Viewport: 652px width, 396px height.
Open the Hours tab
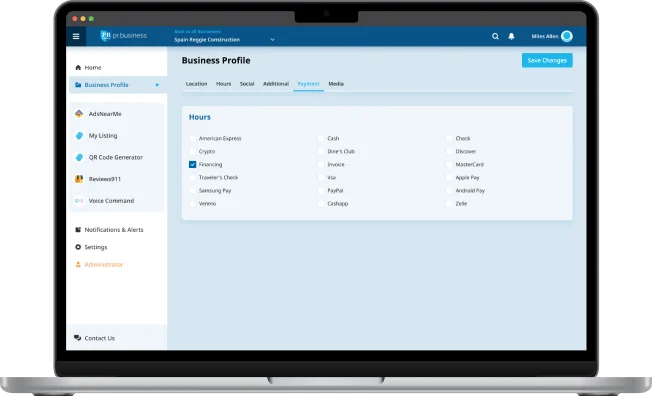[223, 84]
